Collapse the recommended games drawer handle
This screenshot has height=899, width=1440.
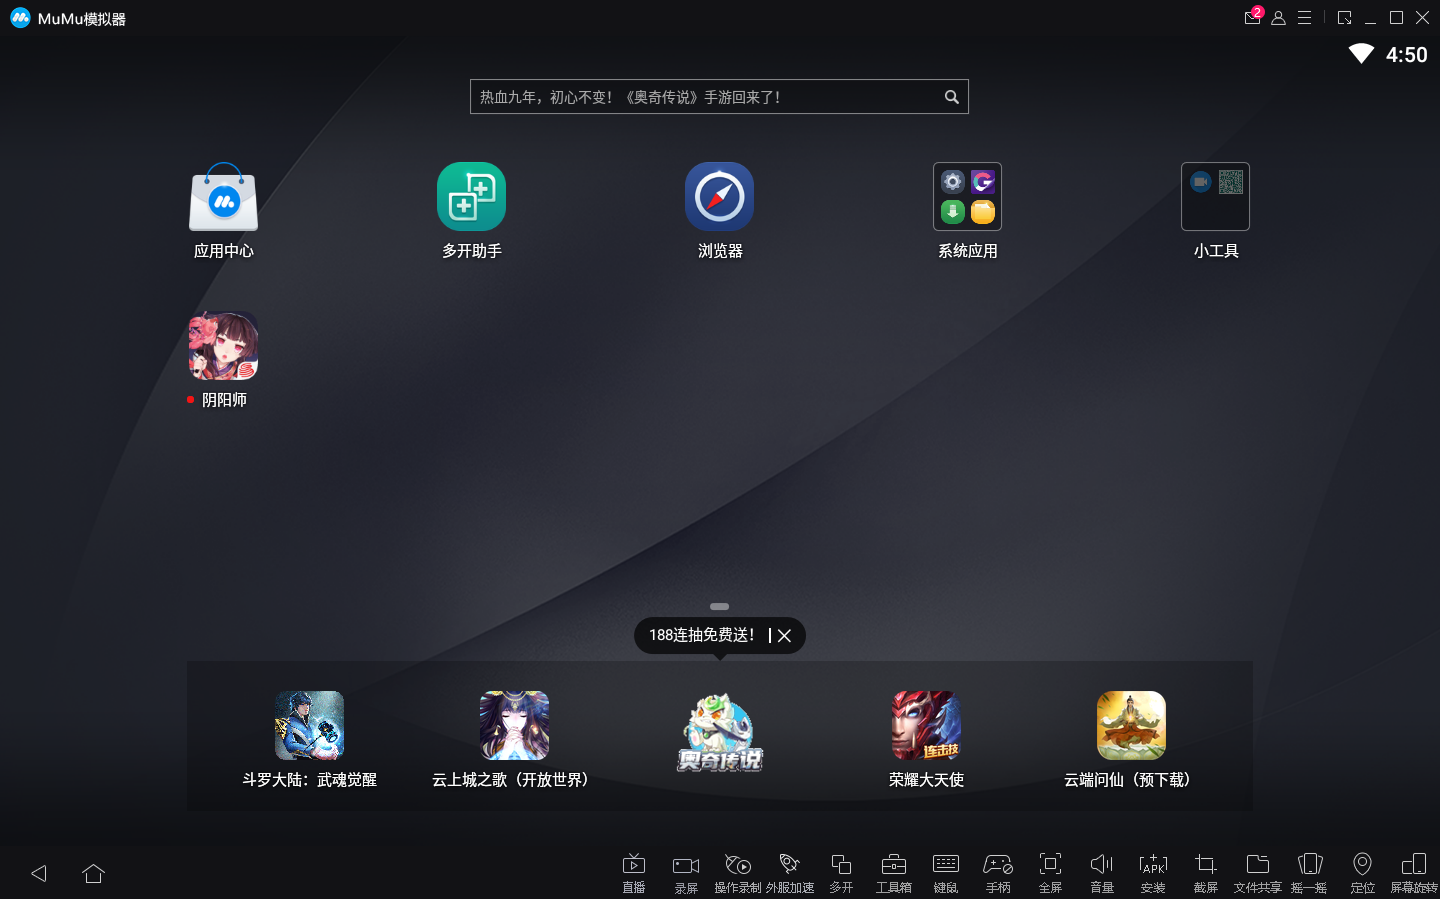719,606
